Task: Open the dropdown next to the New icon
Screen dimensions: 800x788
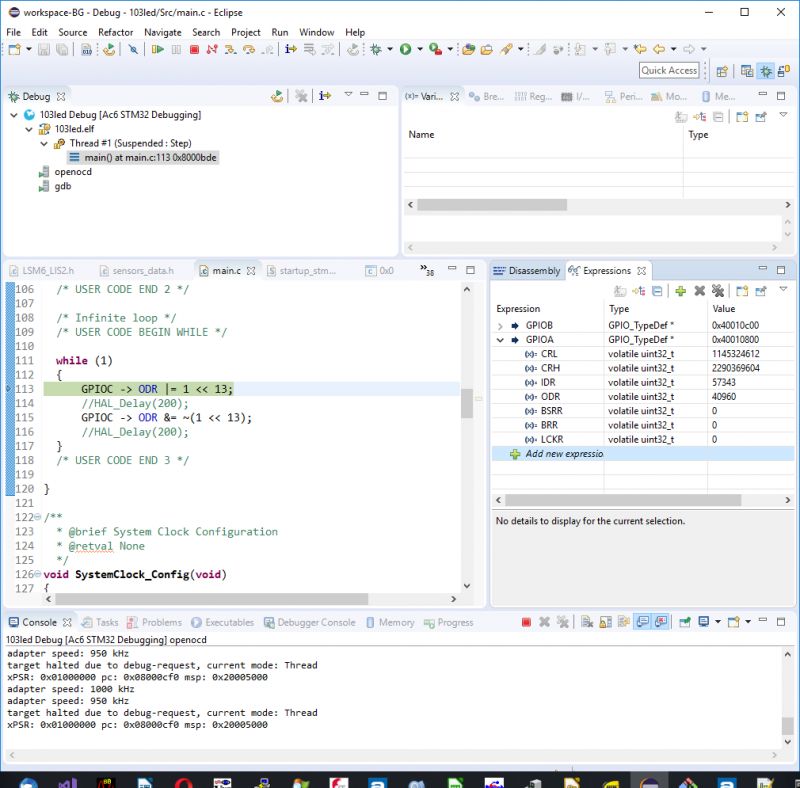Action: 29,49
